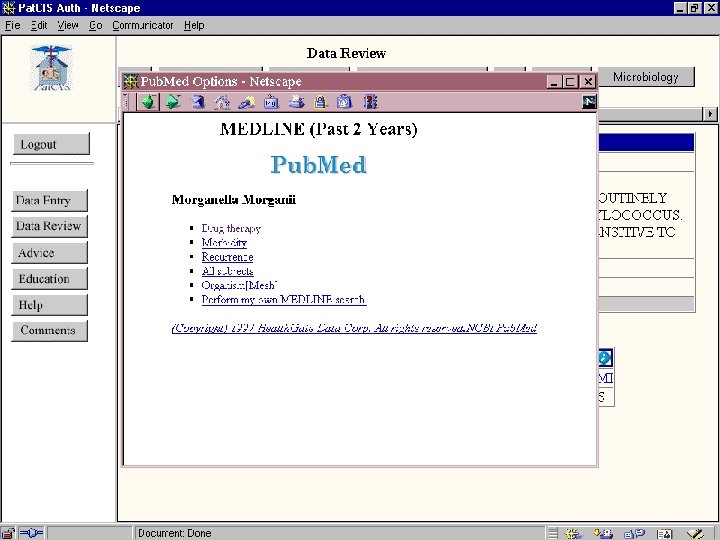Open Newsgroups icon in the component bar
Screen dimensions: 720x540
pyautogui.click(x=634, y=534)
